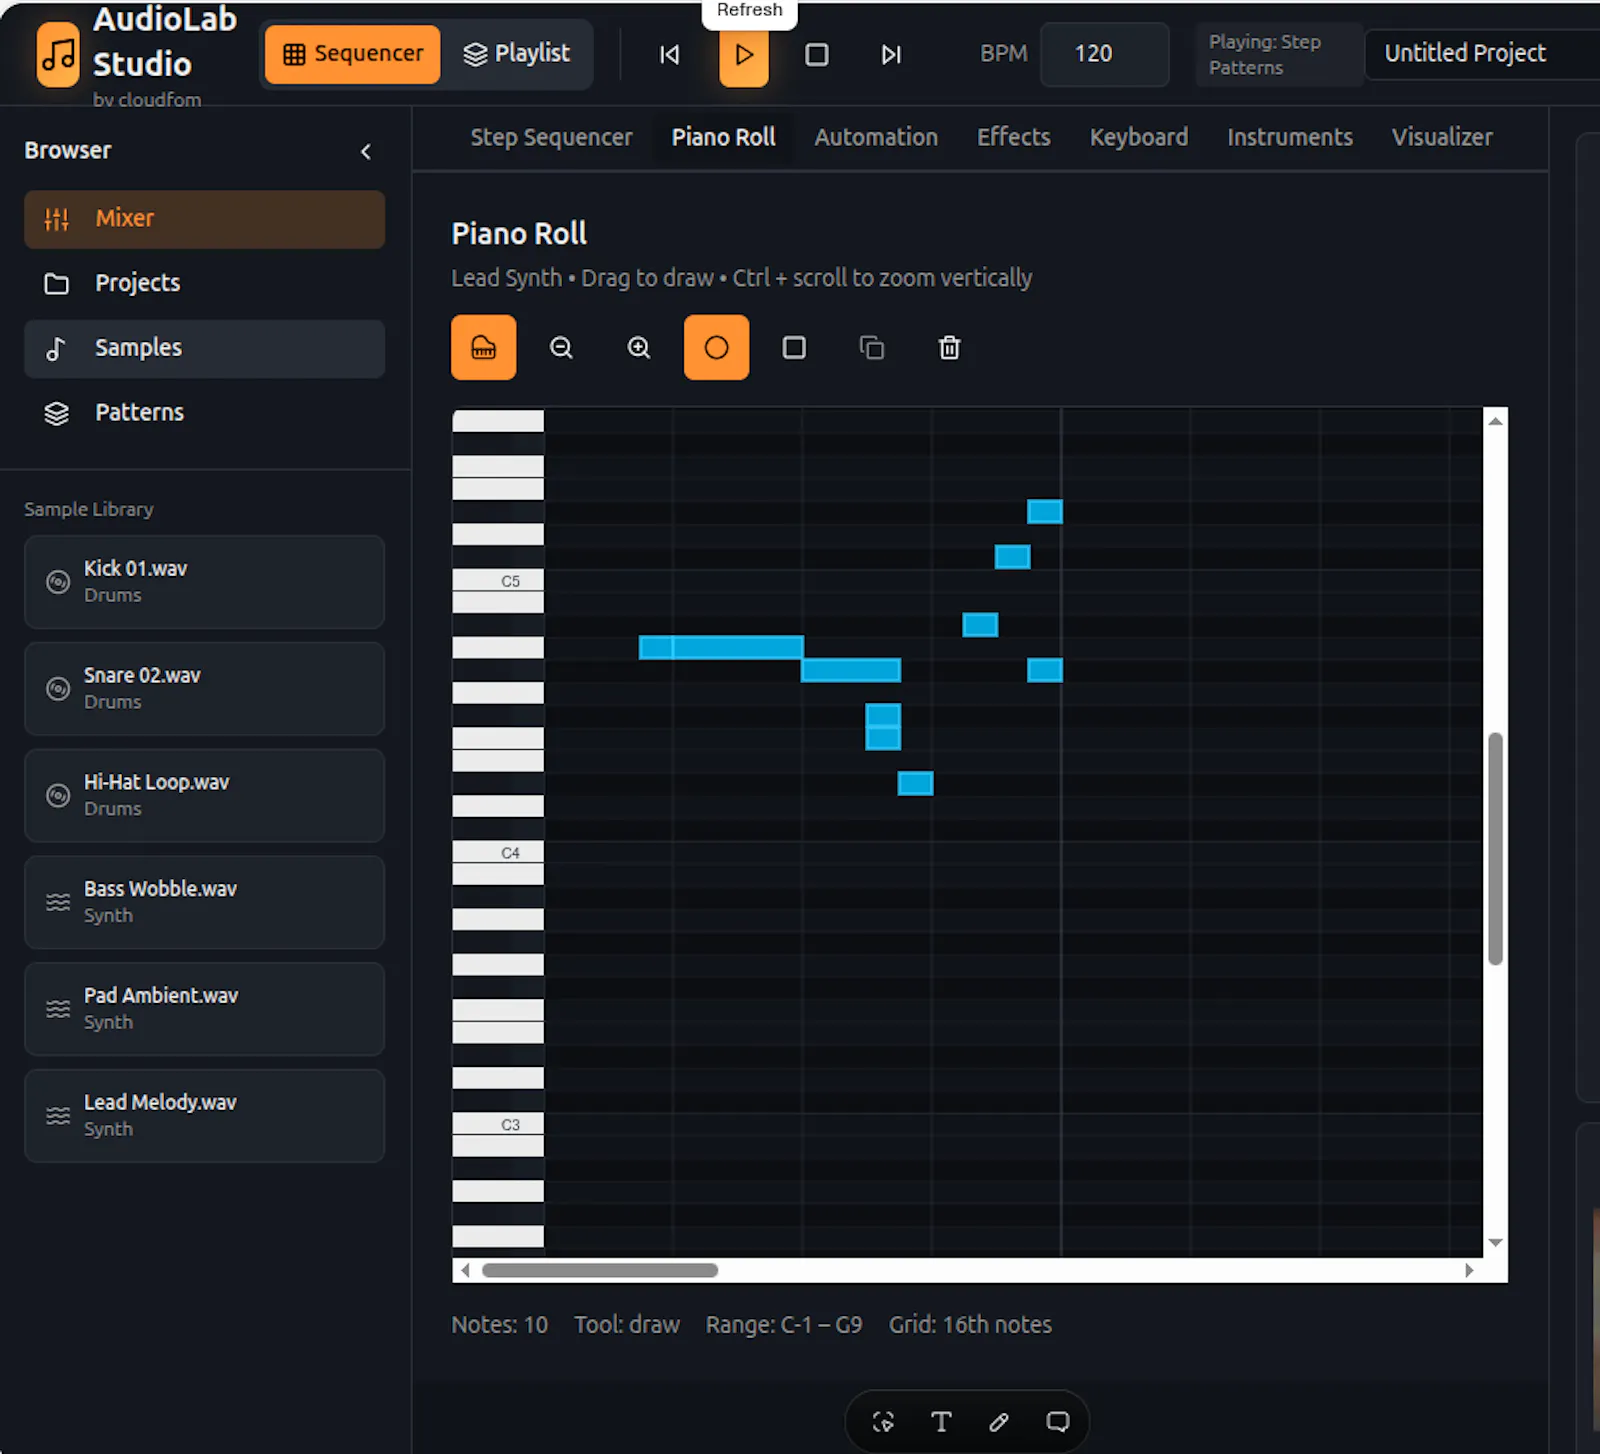Click the orange Play button
The width and height of the screenshot is (1600, 1454).
click(x=744, y=54)
